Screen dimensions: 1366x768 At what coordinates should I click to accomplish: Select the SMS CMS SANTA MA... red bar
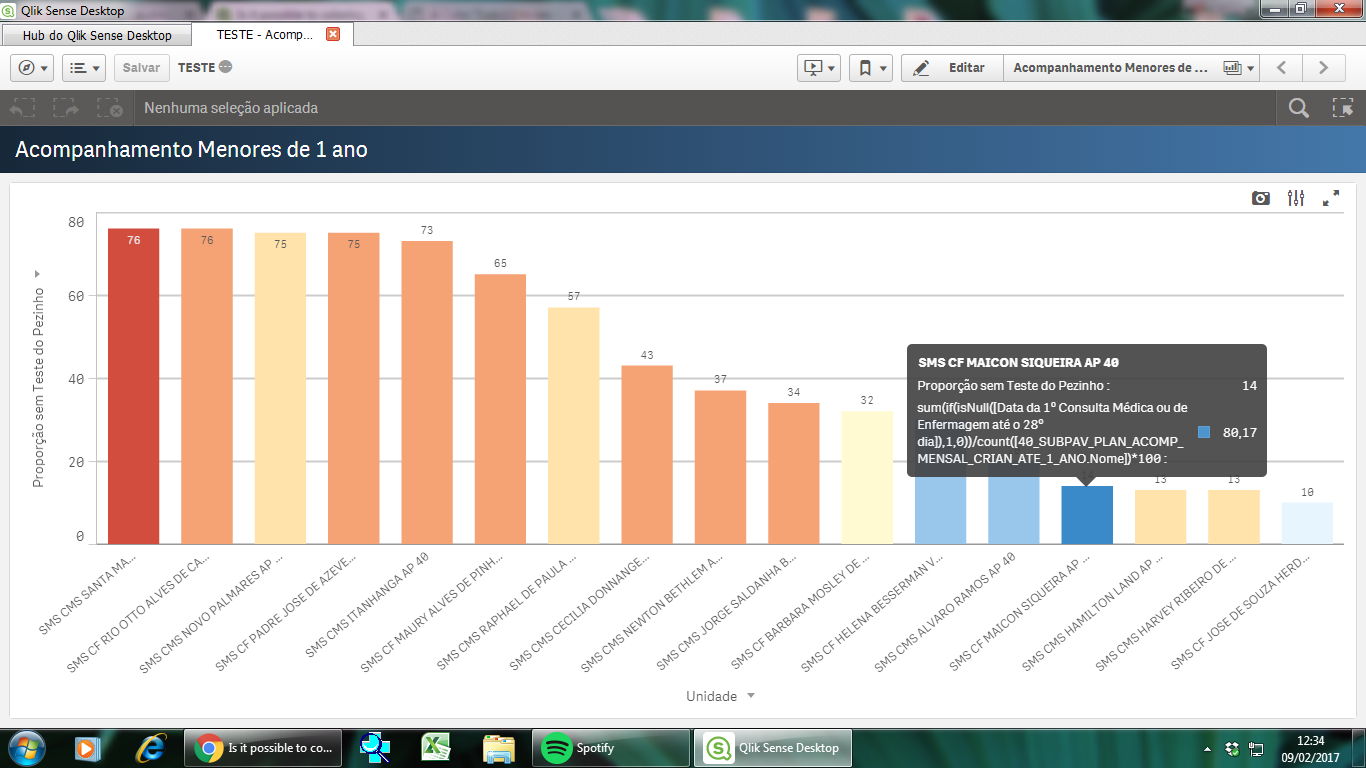[134, 386]
